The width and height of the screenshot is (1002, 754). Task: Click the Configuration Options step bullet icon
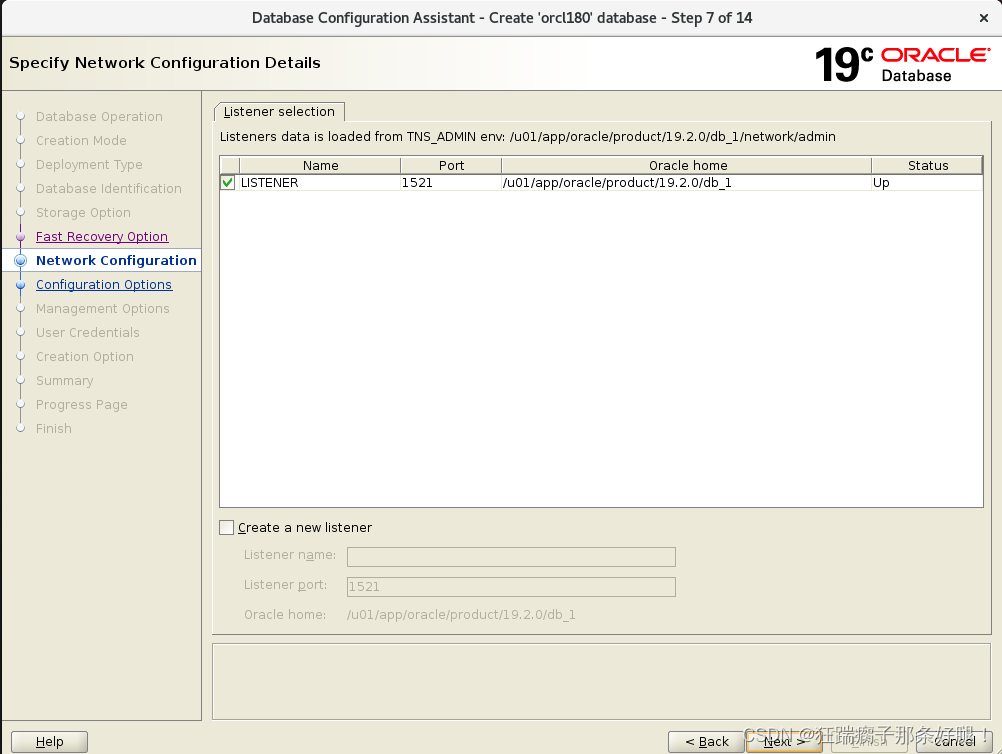(20, 285)
